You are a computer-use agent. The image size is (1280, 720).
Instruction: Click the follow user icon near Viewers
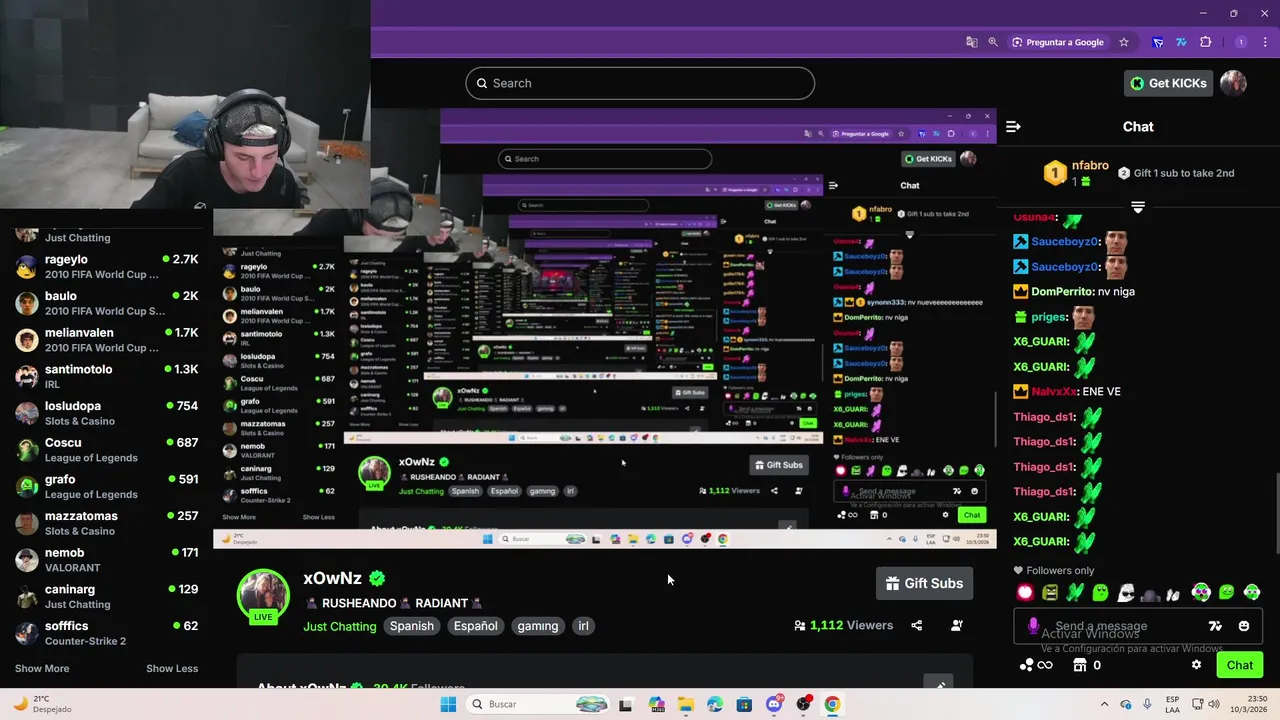point(956,626)
